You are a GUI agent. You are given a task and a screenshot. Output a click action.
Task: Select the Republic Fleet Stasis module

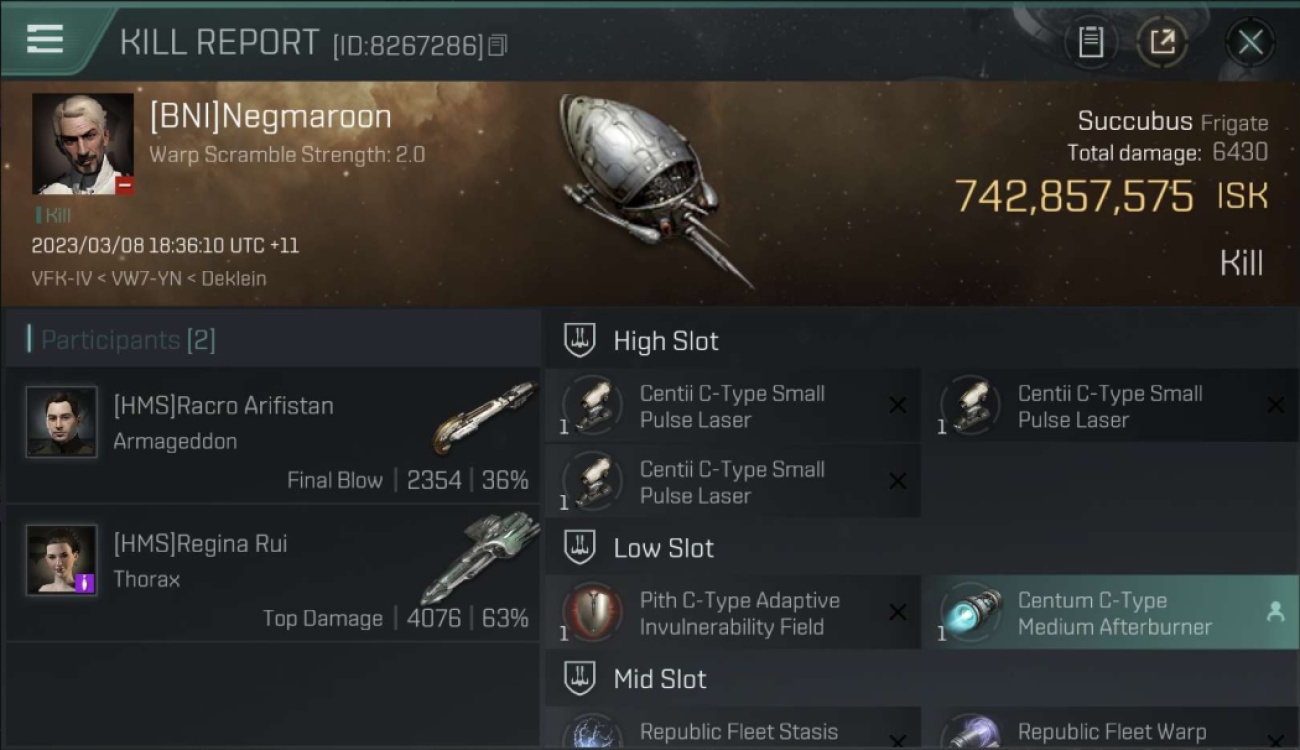(x=732, y=731)
